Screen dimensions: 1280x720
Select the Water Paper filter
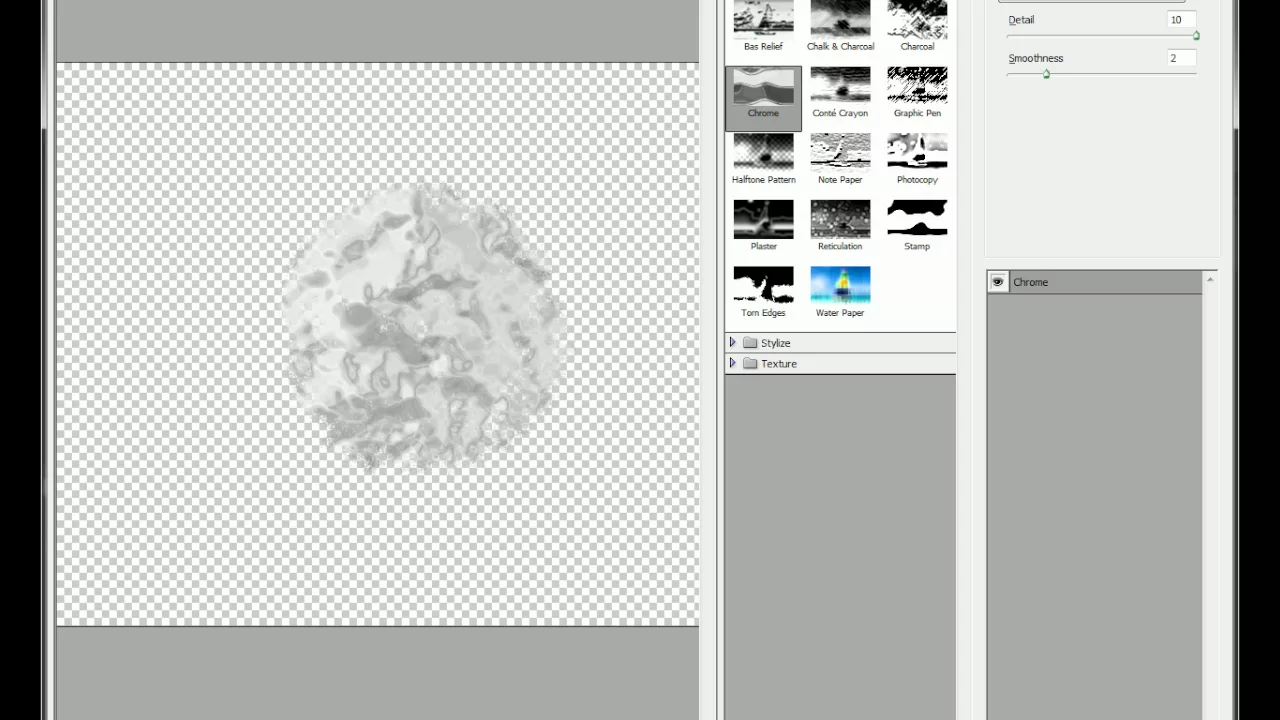pyautogui.click(x=840, y=293)
